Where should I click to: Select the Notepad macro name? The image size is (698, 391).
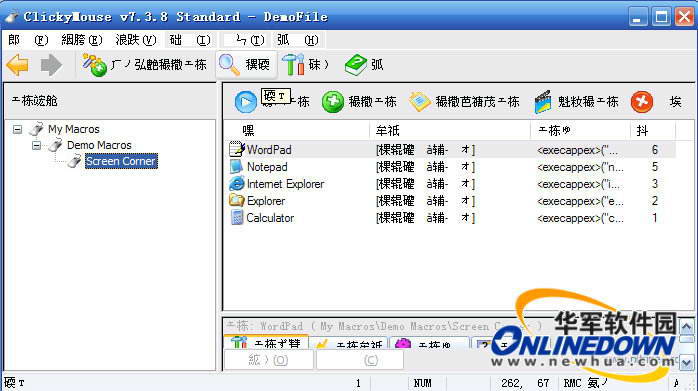[x=267, y=167]
